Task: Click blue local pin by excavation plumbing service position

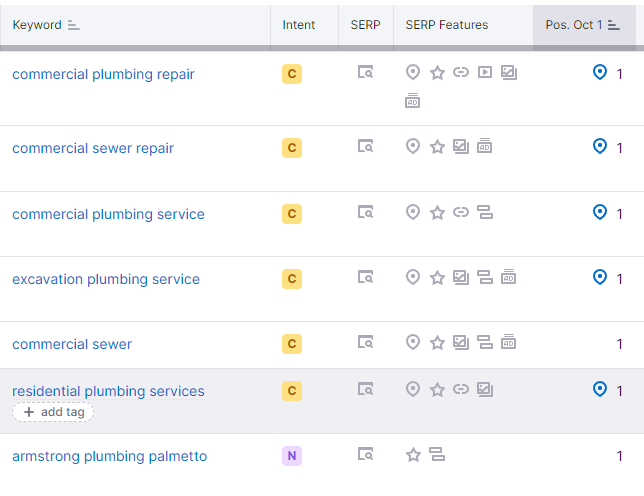Action: [x=600, y=277]
